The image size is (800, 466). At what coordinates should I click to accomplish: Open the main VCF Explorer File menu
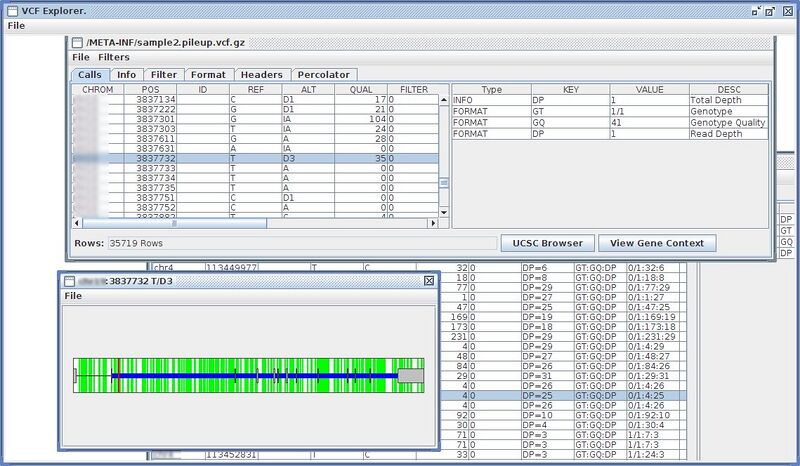pos(16,26)
